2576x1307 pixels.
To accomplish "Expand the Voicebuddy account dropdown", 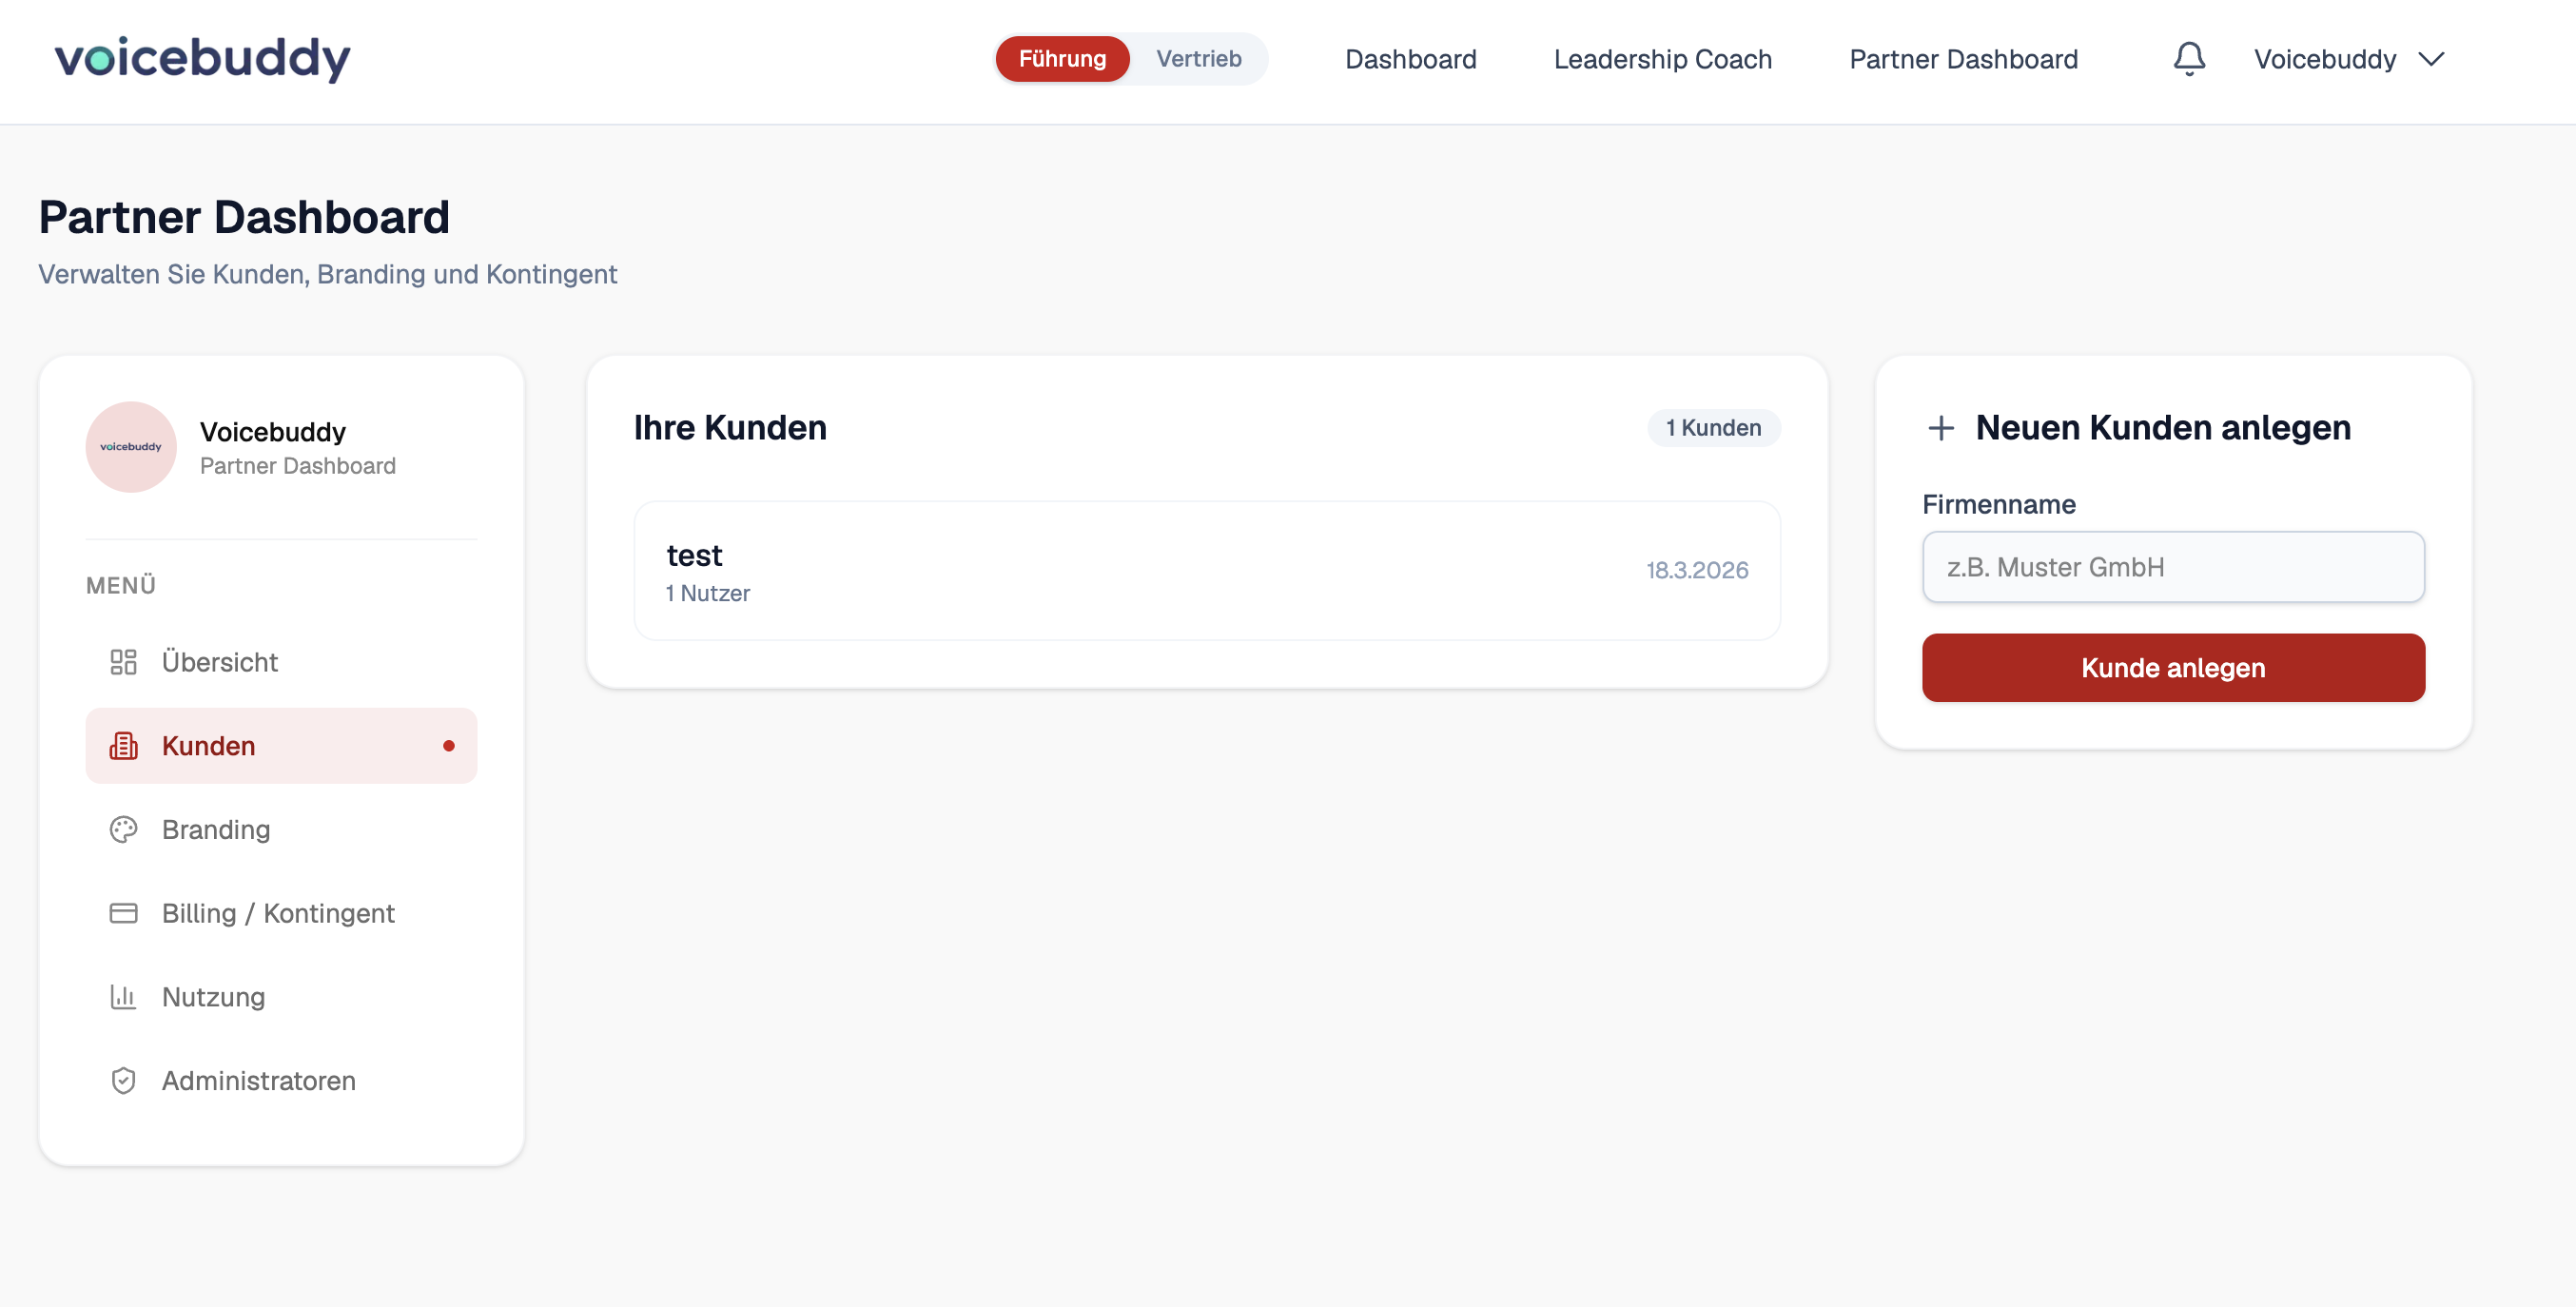I will click(2350, 59).
